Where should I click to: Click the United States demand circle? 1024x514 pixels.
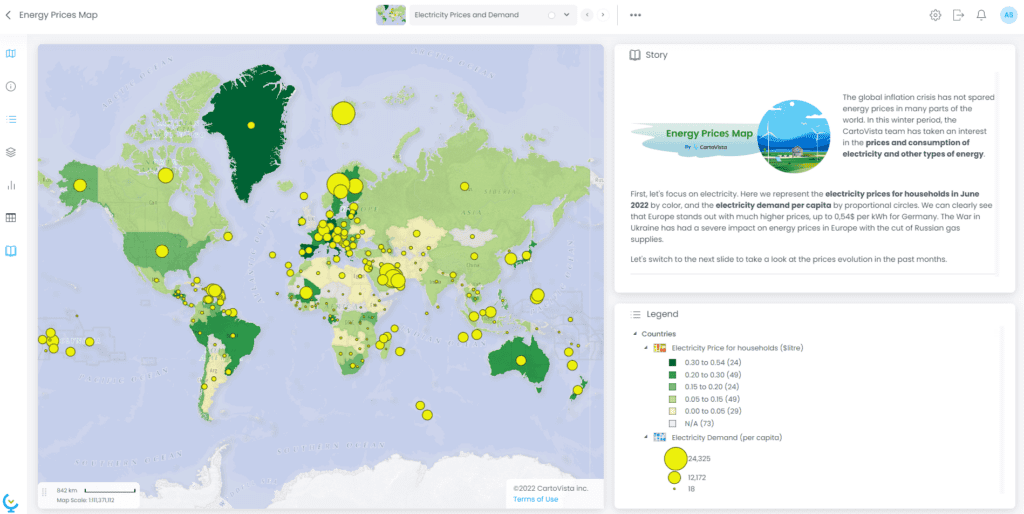161,251
